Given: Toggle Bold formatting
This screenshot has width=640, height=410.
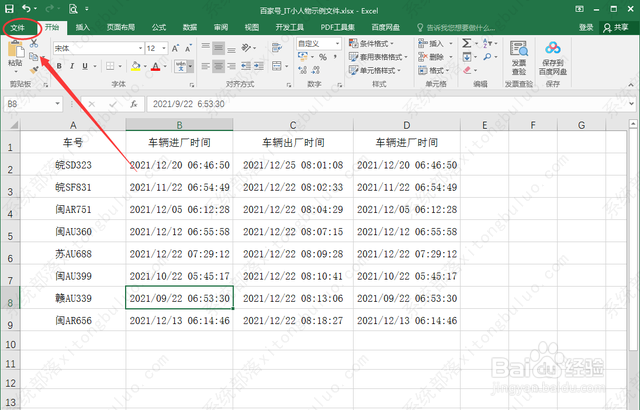Looking at the screenshot, I should 59,66.
